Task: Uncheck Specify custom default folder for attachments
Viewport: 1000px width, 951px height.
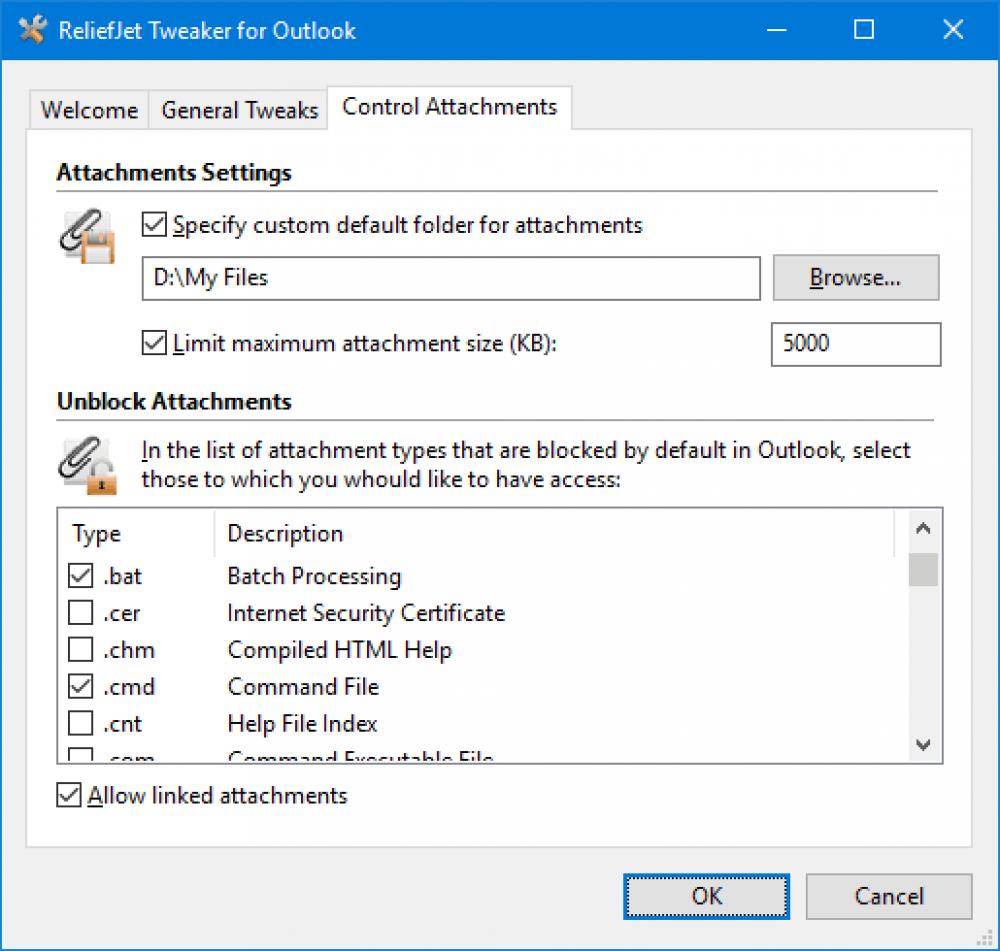Action: pos(152,225)
